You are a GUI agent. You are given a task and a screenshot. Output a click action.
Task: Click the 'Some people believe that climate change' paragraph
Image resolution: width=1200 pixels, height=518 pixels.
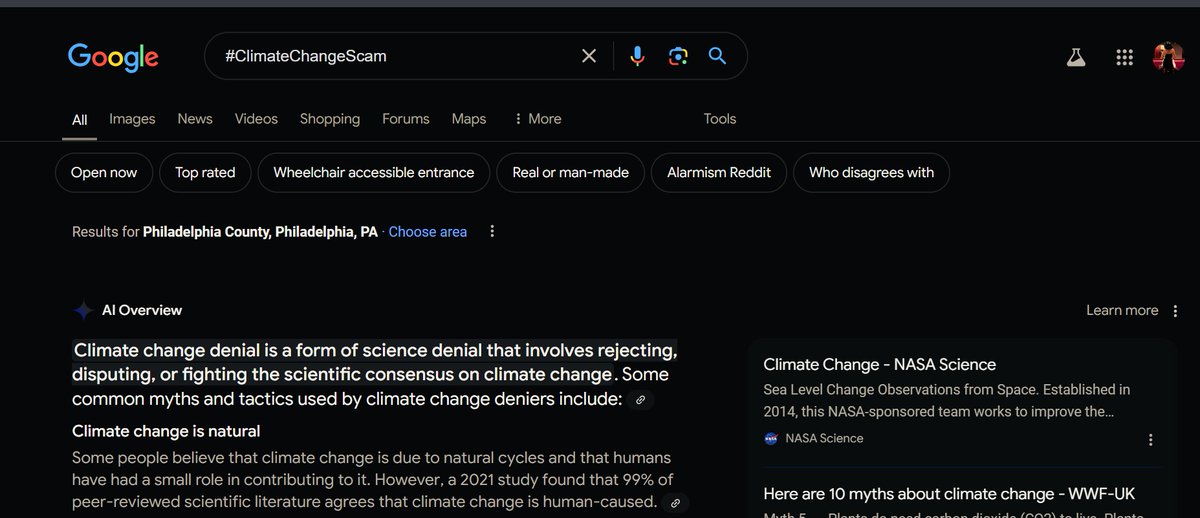coord(372,480)
